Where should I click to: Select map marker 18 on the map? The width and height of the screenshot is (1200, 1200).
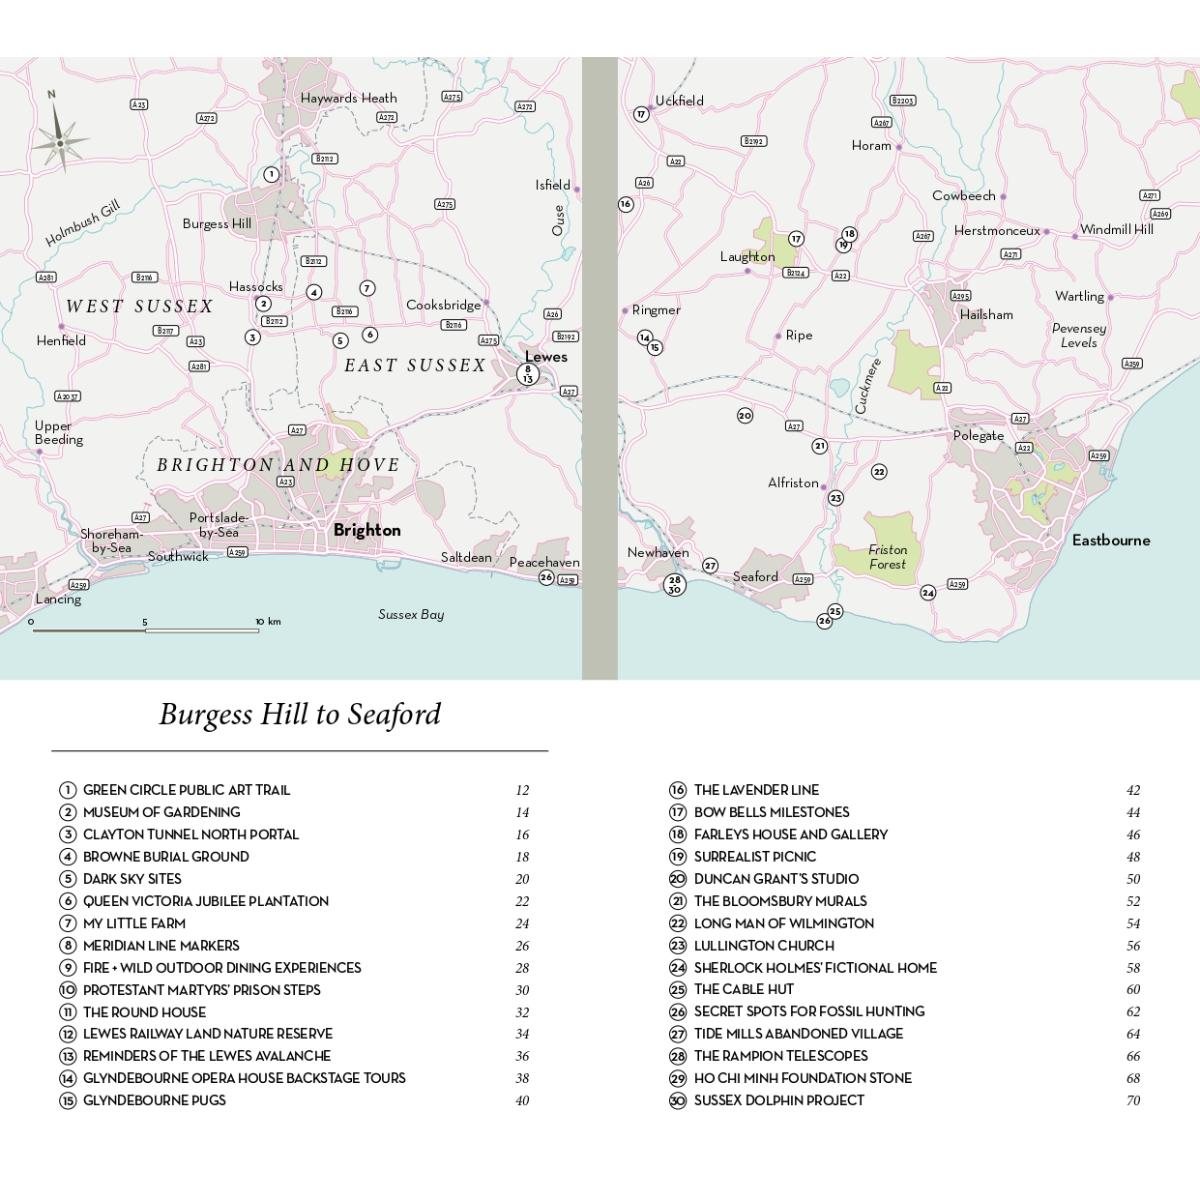click(849, 234)
